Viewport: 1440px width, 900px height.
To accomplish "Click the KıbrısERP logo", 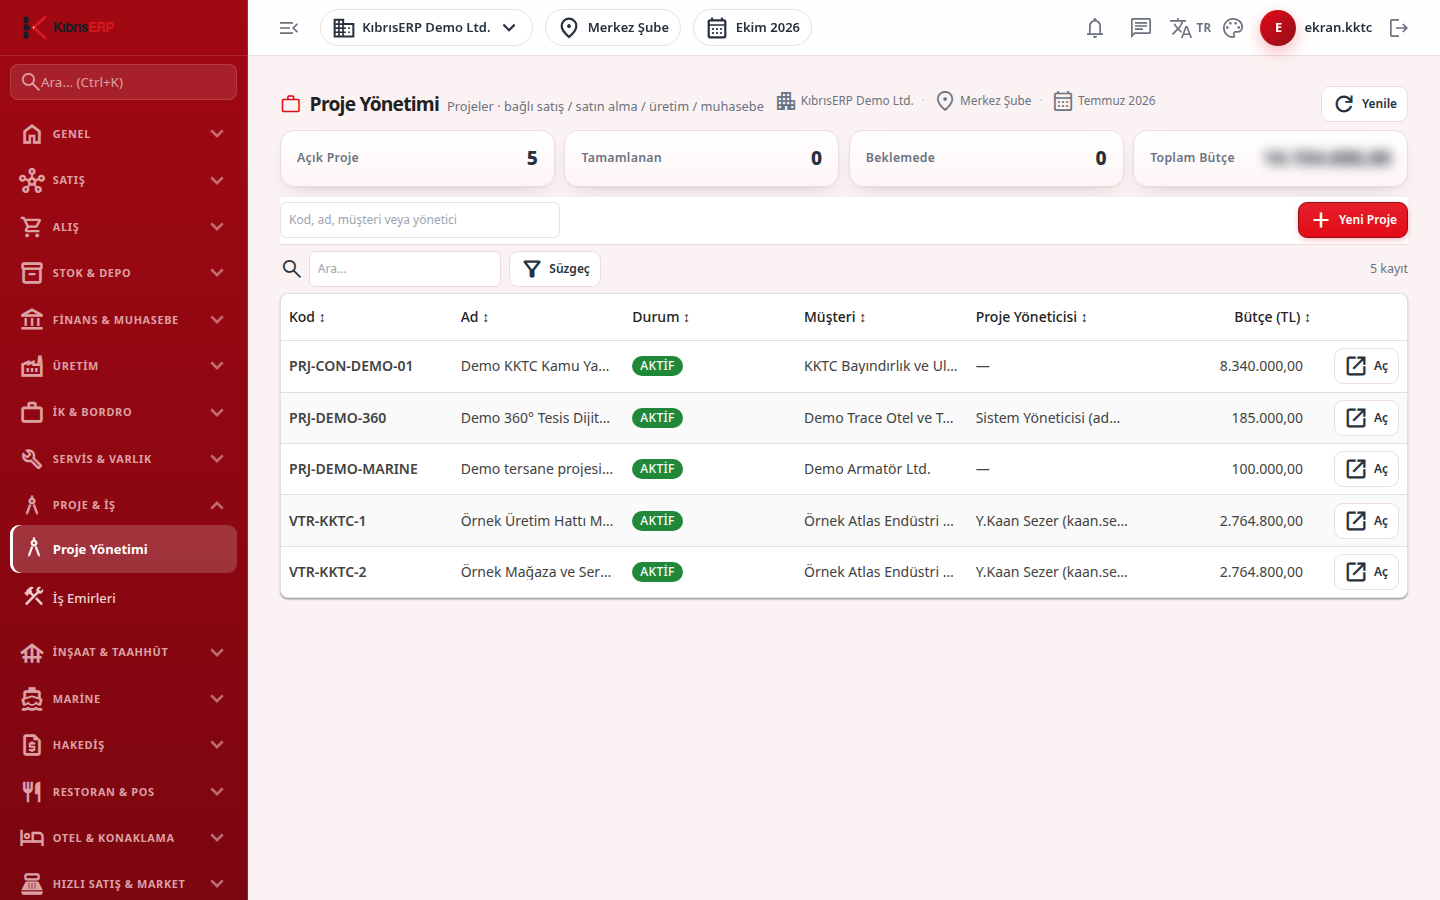I will point(68,27).
